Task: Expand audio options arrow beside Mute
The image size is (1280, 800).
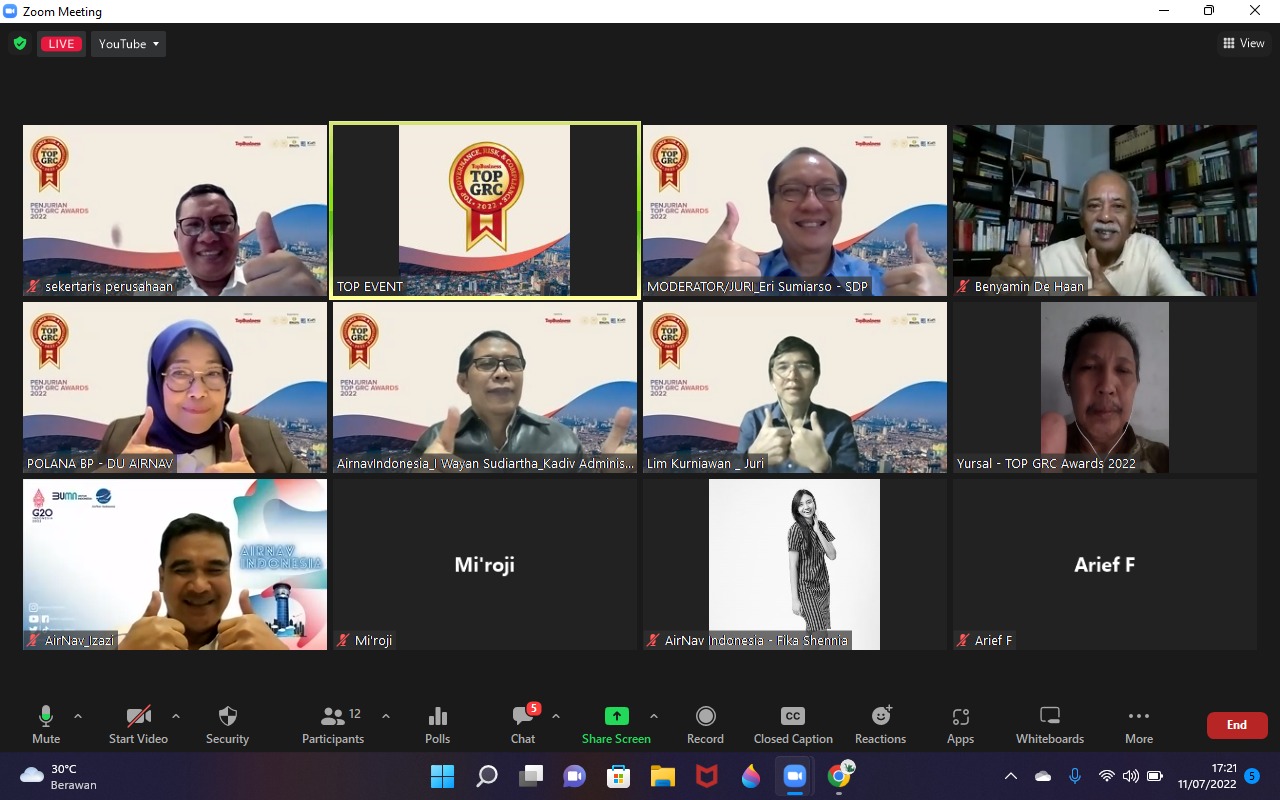Action: click(x=78, y=716)
